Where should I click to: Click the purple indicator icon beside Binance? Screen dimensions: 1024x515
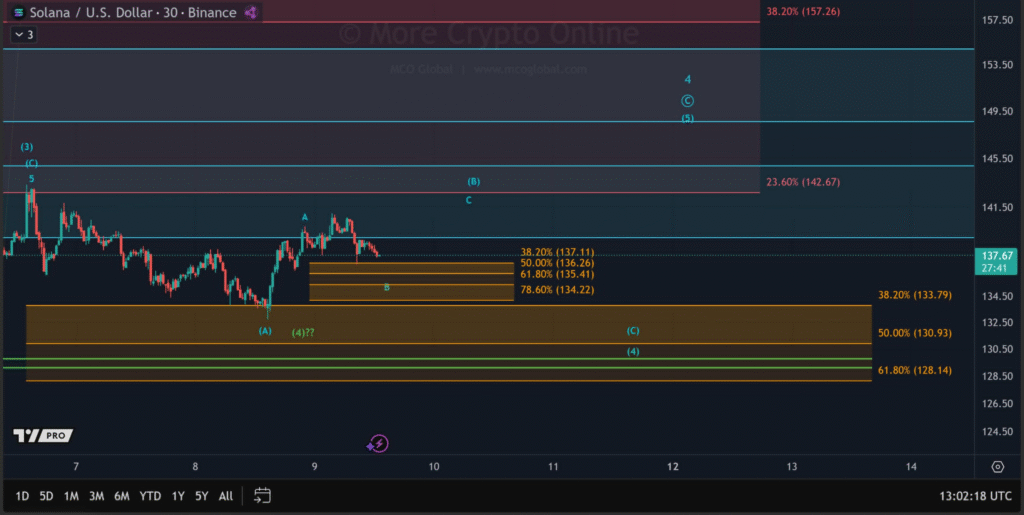251,12
